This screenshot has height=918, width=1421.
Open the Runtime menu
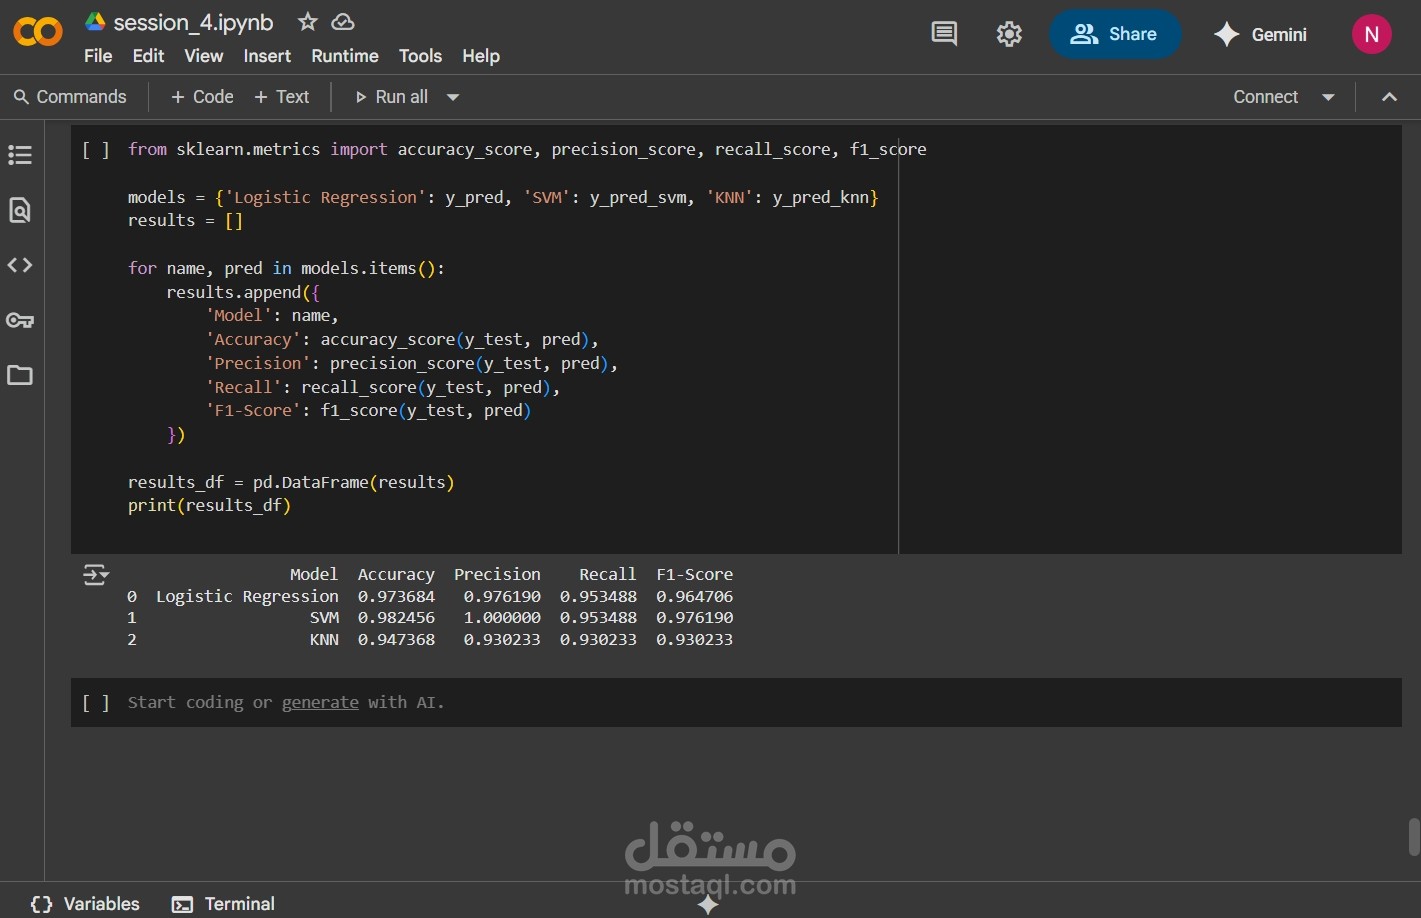click(345, 56)
